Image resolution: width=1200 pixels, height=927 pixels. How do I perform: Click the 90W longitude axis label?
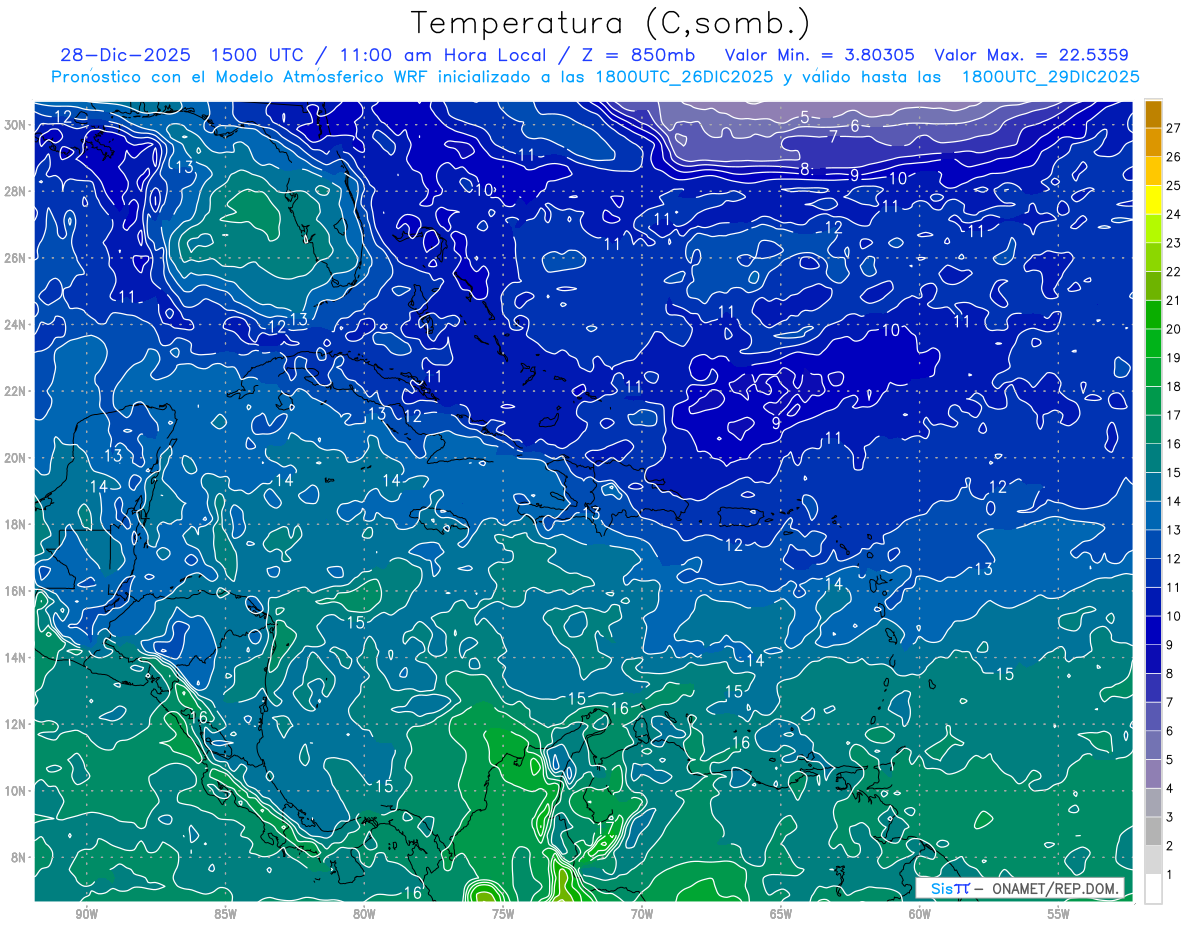86,914
